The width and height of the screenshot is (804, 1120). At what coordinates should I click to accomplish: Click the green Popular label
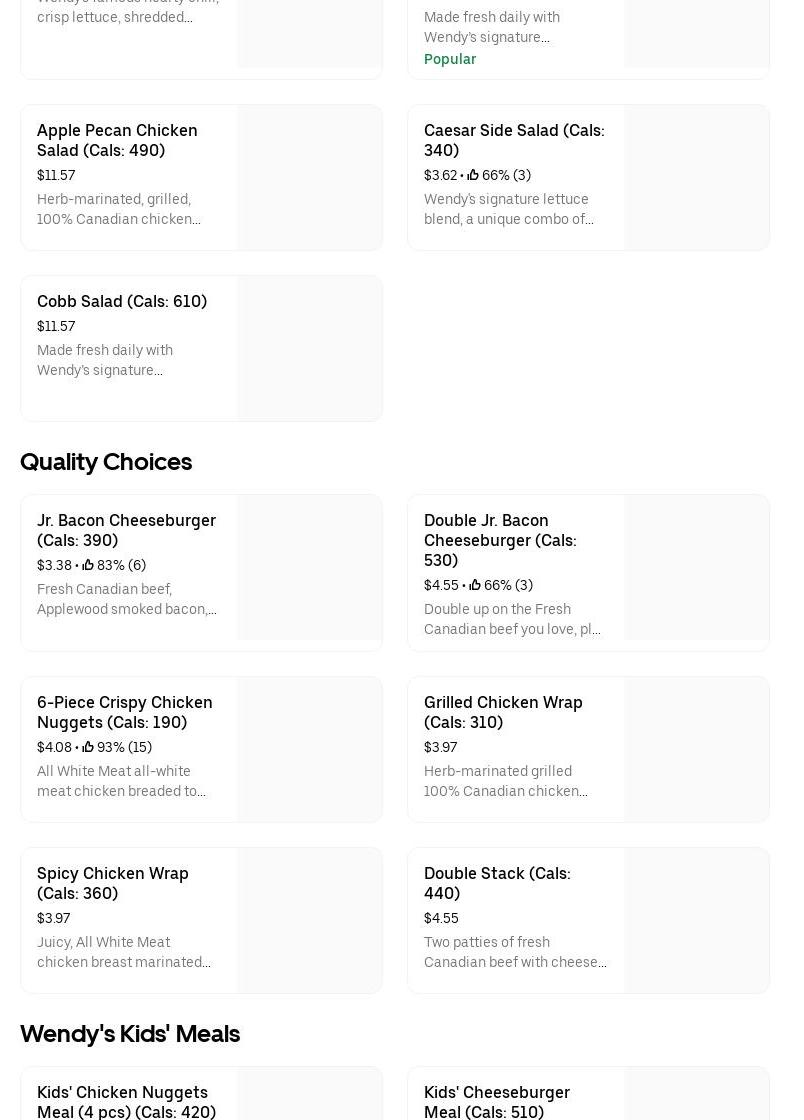pyautogui.click(x=450, y=59)
